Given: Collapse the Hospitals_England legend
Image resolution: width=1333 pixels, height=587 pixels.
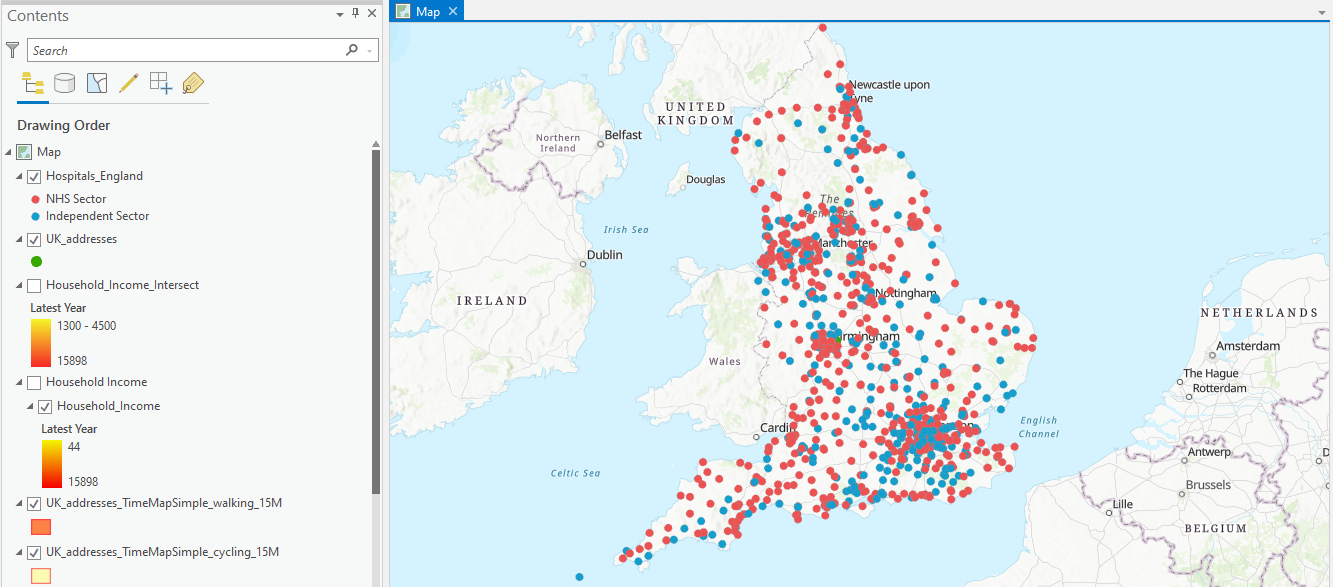Looking at the screenshot, I should pos(20,176).
